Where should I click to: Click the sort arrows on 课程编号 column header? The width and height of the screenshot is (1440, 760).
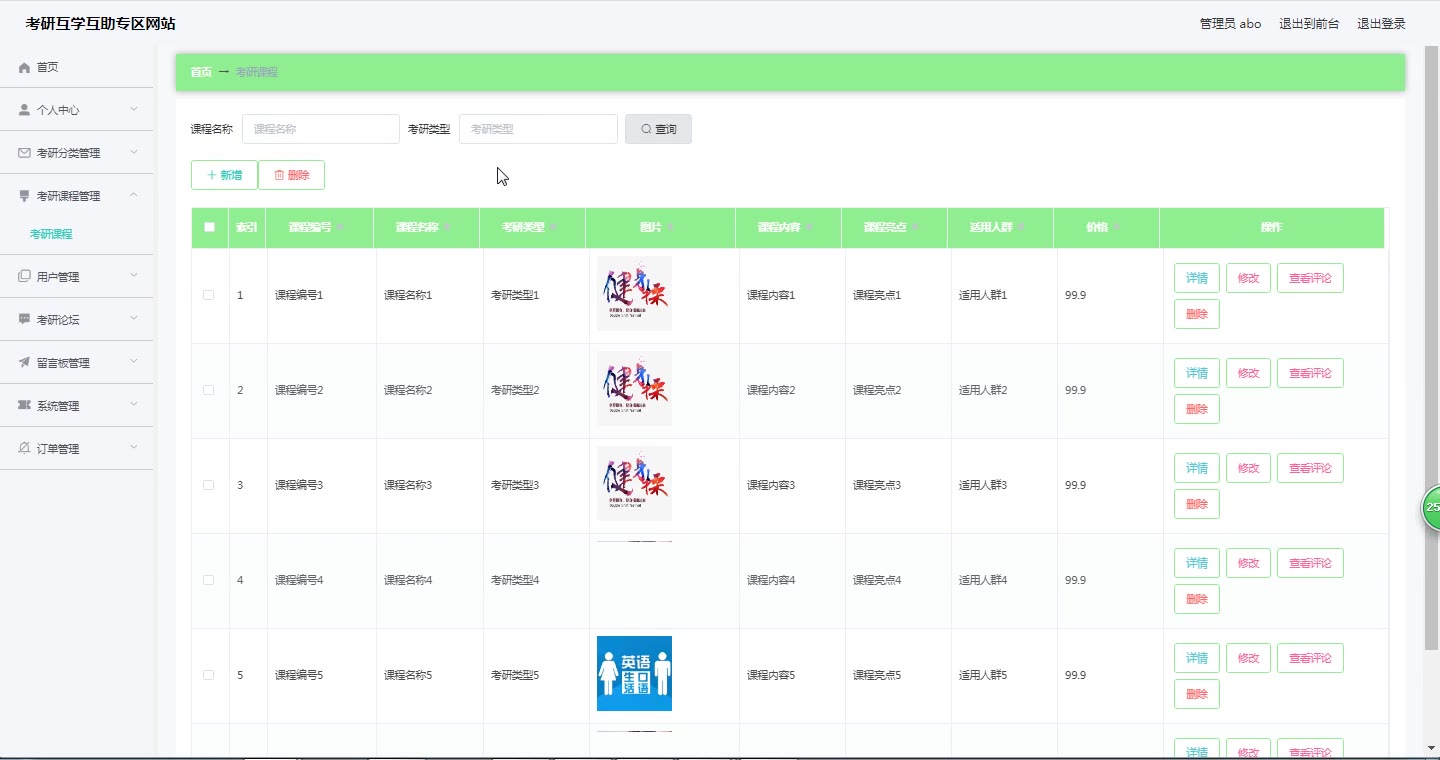(340, 228)
